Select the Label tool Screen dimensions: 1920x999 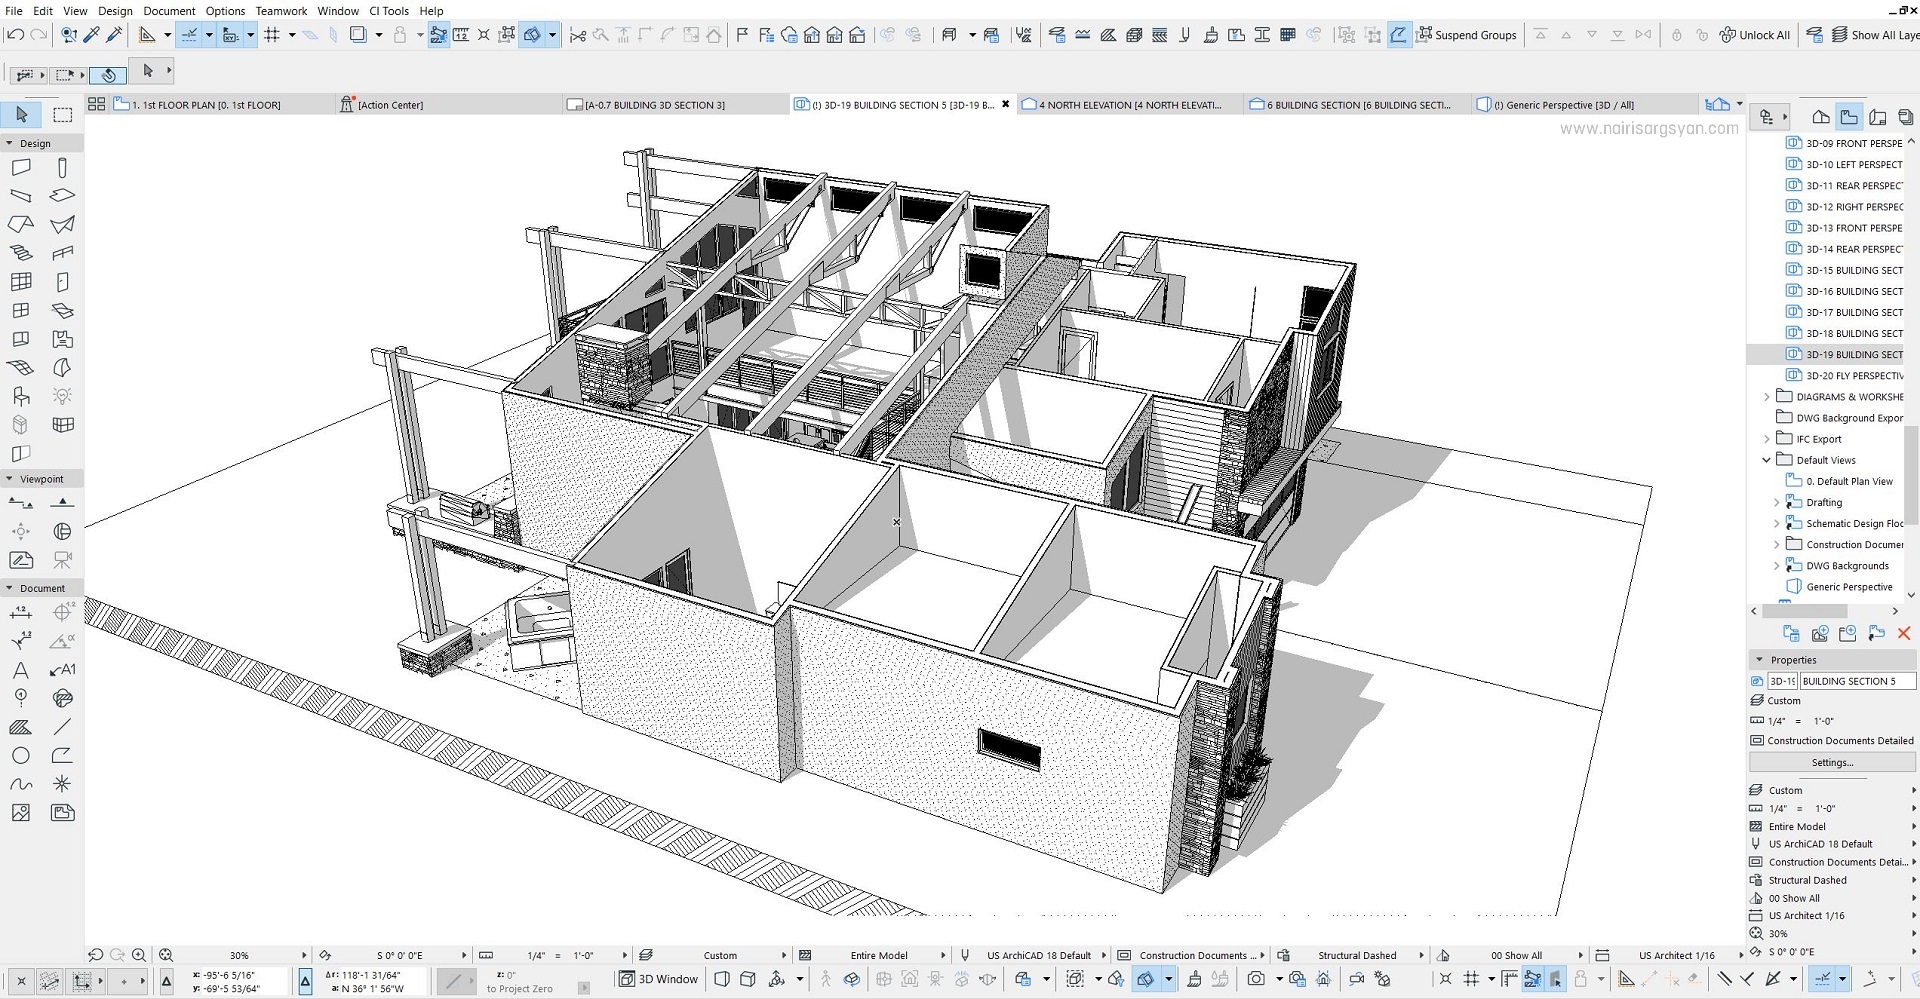click(x=62, y=670)
